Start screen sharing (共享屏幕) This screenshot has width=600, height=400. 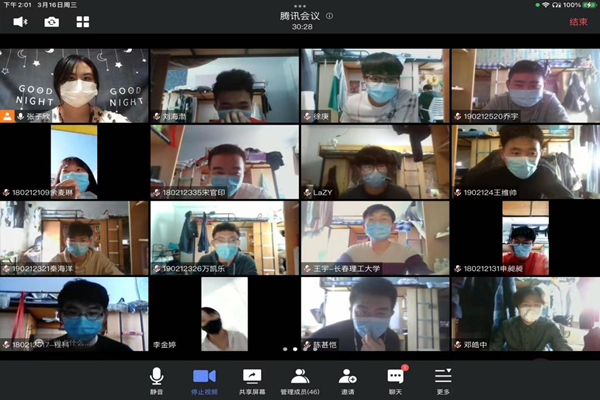coord(251,379)
